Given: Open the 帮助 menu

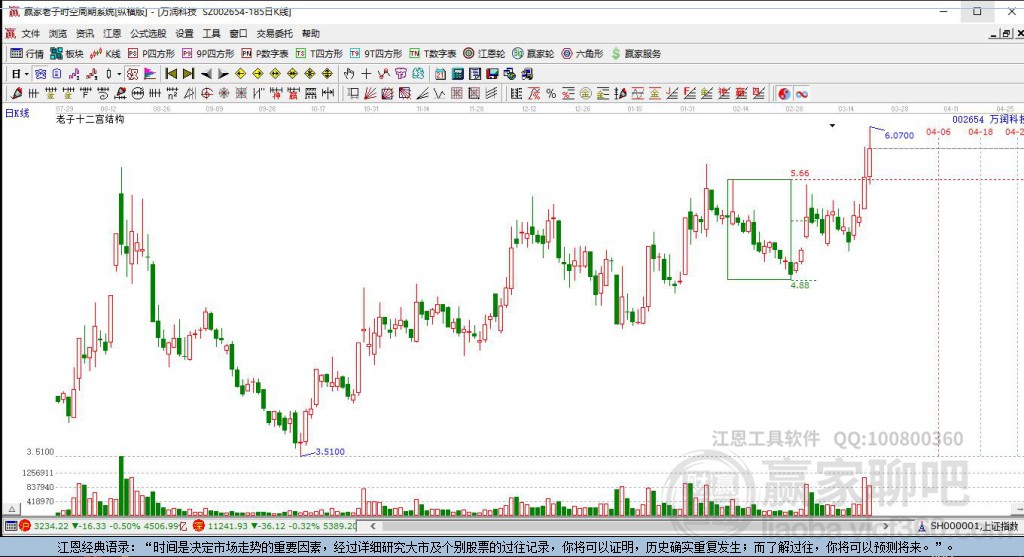Looking at the screenshot, I should tap(310, 33).
